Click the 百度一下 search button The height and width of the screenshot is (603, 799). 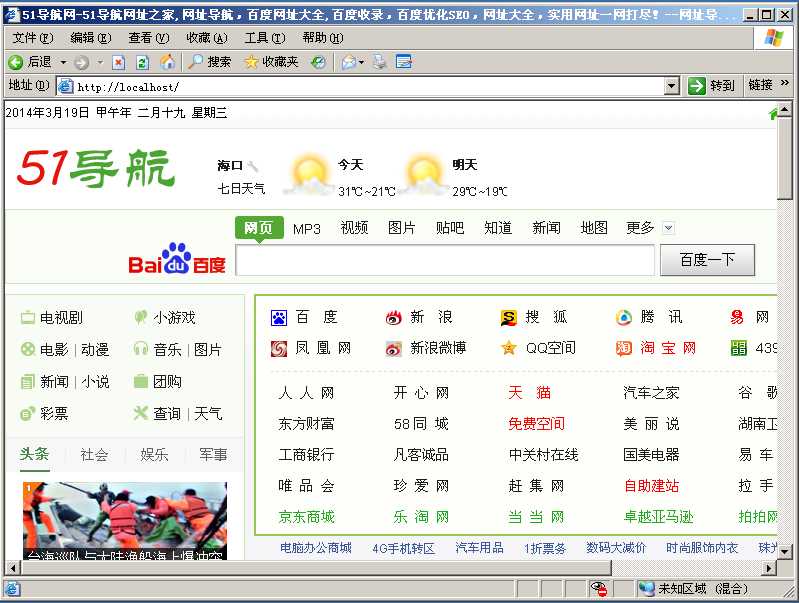(707, 260)
